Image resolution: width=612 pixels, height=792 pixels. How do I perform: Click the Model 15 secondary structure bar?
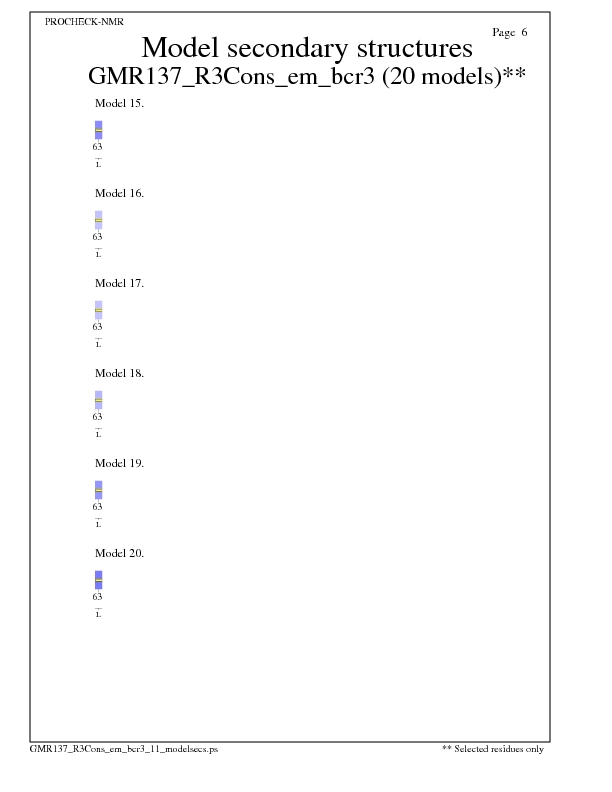click(x=98, y=130)
